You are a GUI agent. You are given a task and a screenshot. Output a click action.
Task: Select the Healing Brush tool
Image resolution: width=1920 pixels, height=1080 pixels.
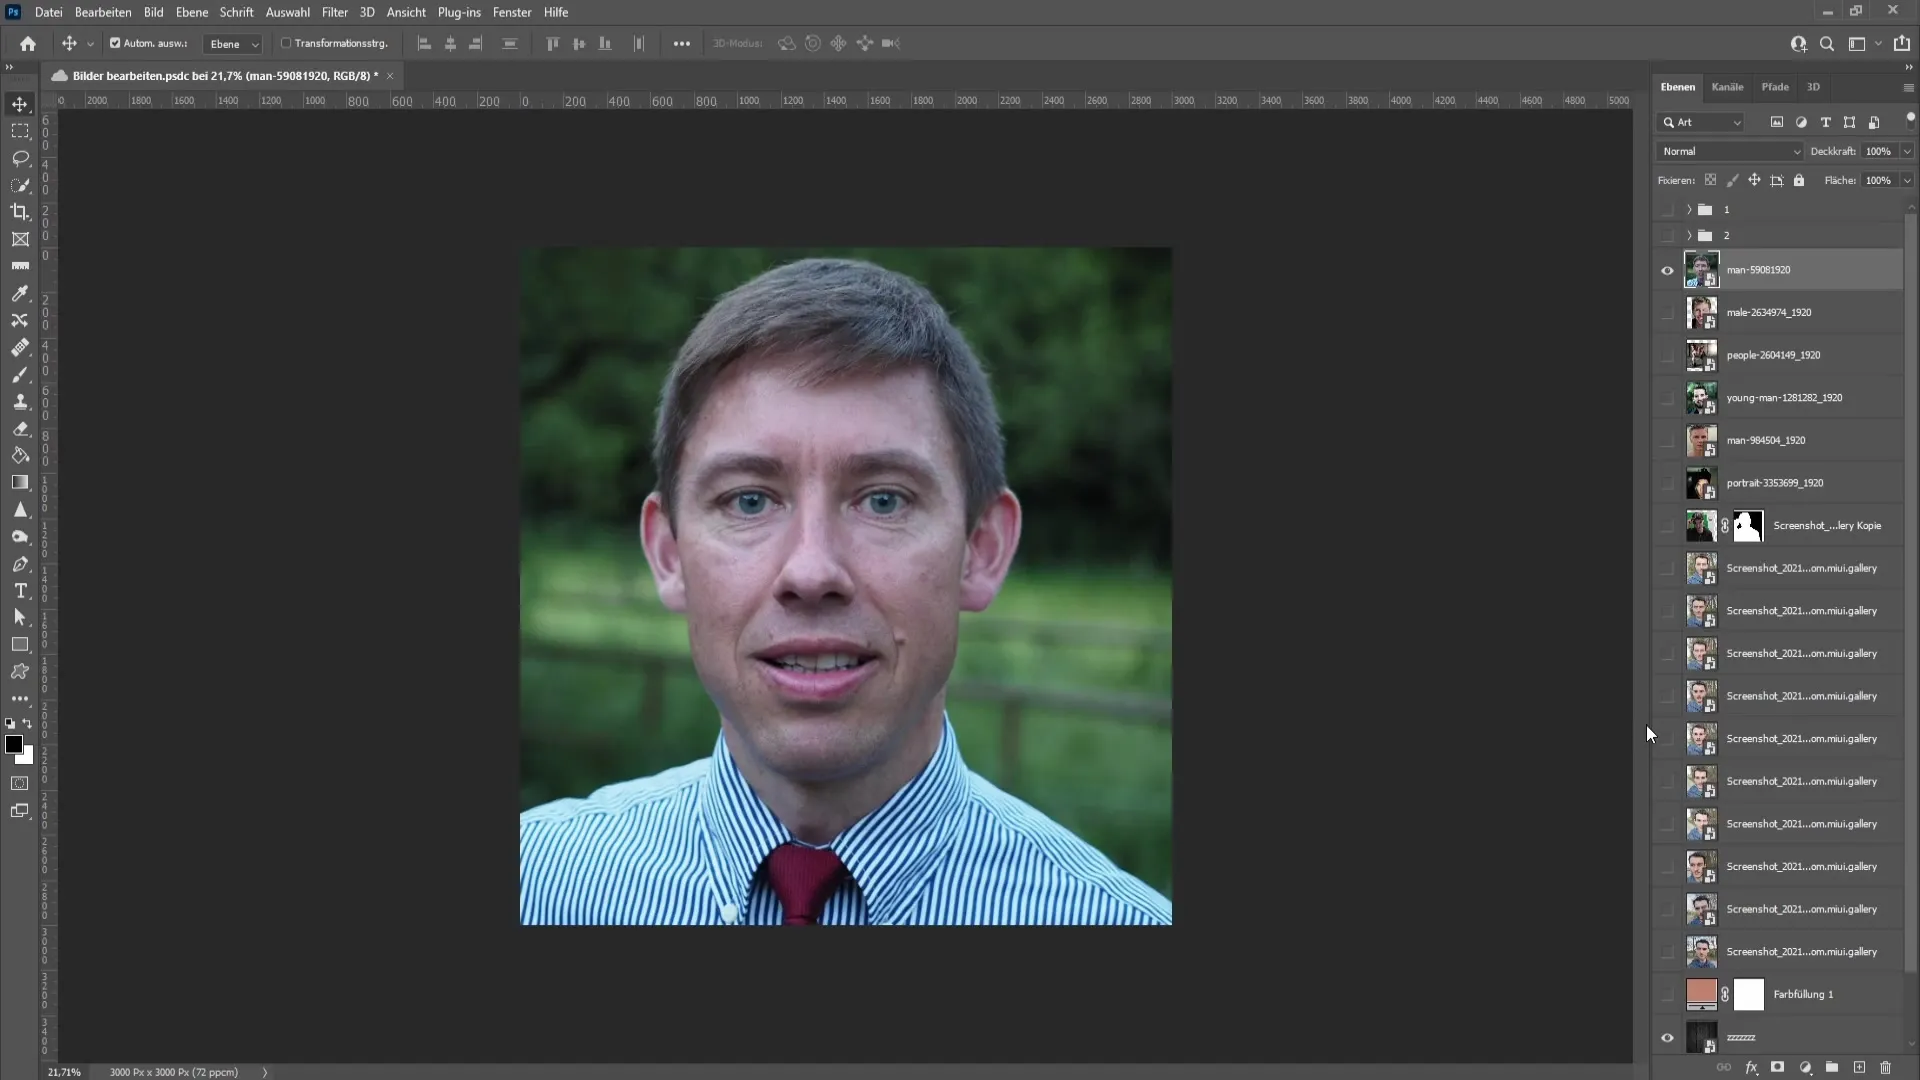[x=20, y=347]
